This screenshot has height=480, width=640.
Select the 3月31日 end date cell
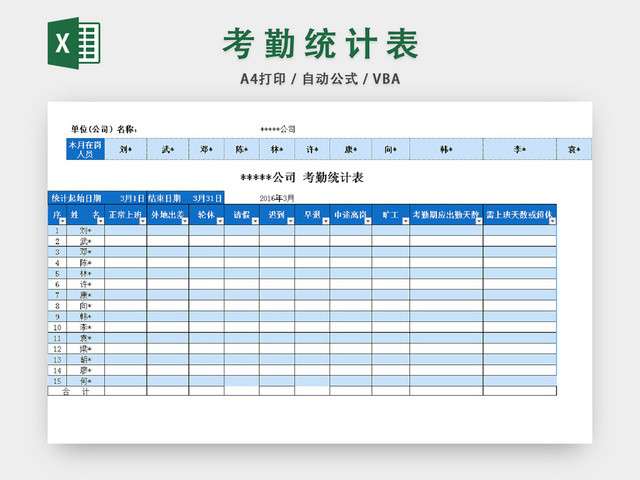207,198
